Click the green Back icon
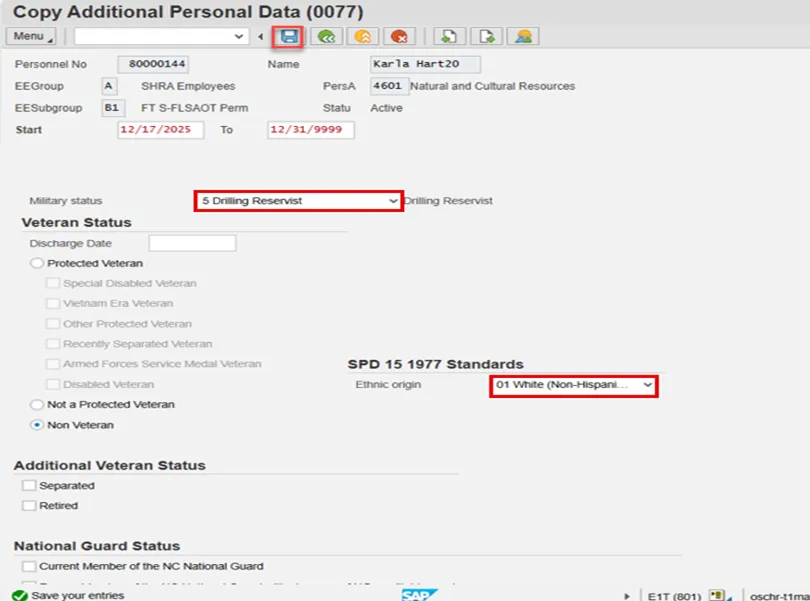810x601 pixels. [x=326, y=37]
